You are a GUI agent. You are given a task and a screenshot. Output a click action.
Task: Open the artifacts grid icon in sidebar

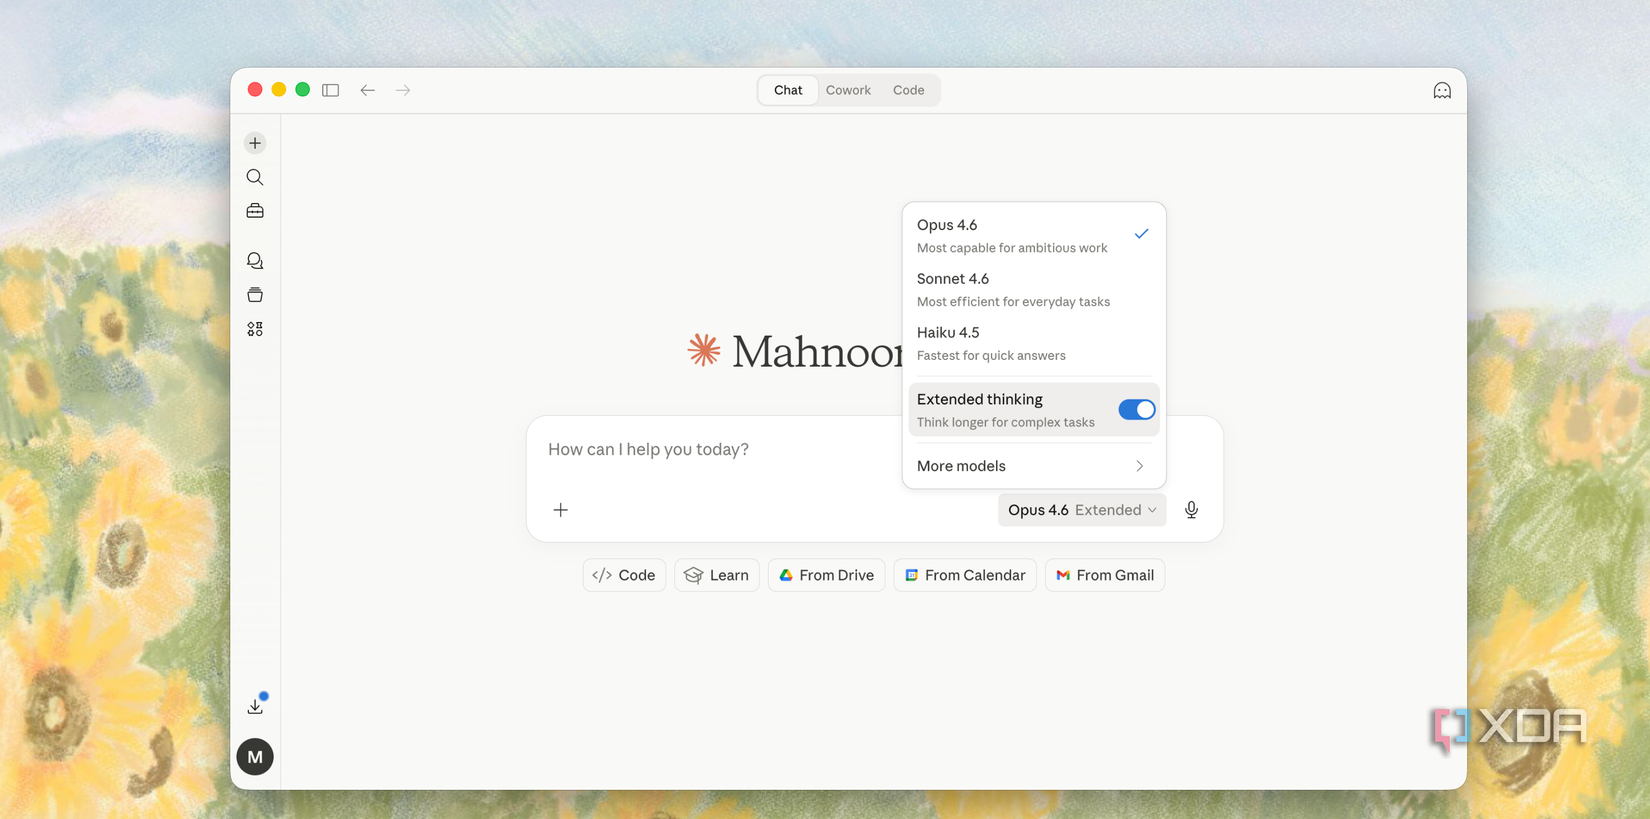click(255, 329)
